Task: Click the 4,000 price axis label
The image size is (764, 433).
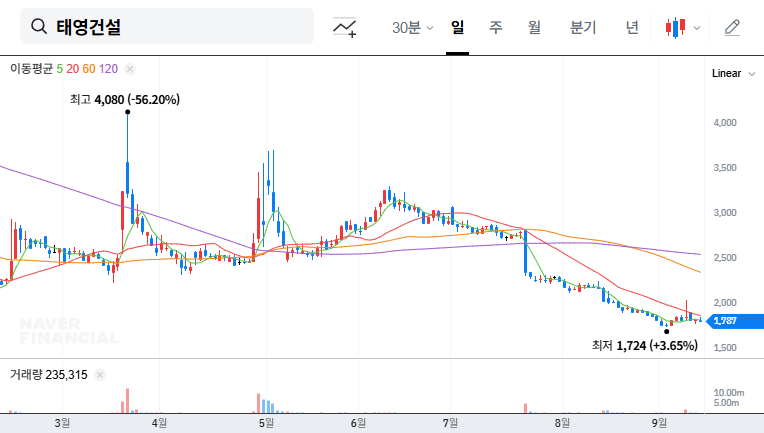Action: [x=725, y=123]
